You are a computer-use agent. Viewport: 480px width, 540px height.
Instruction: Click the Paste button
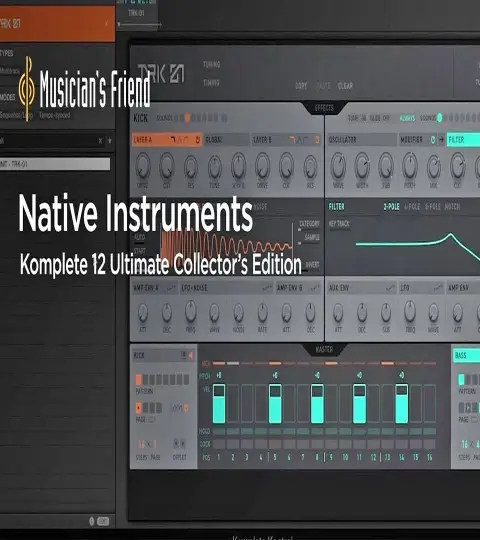coord(323,86)
